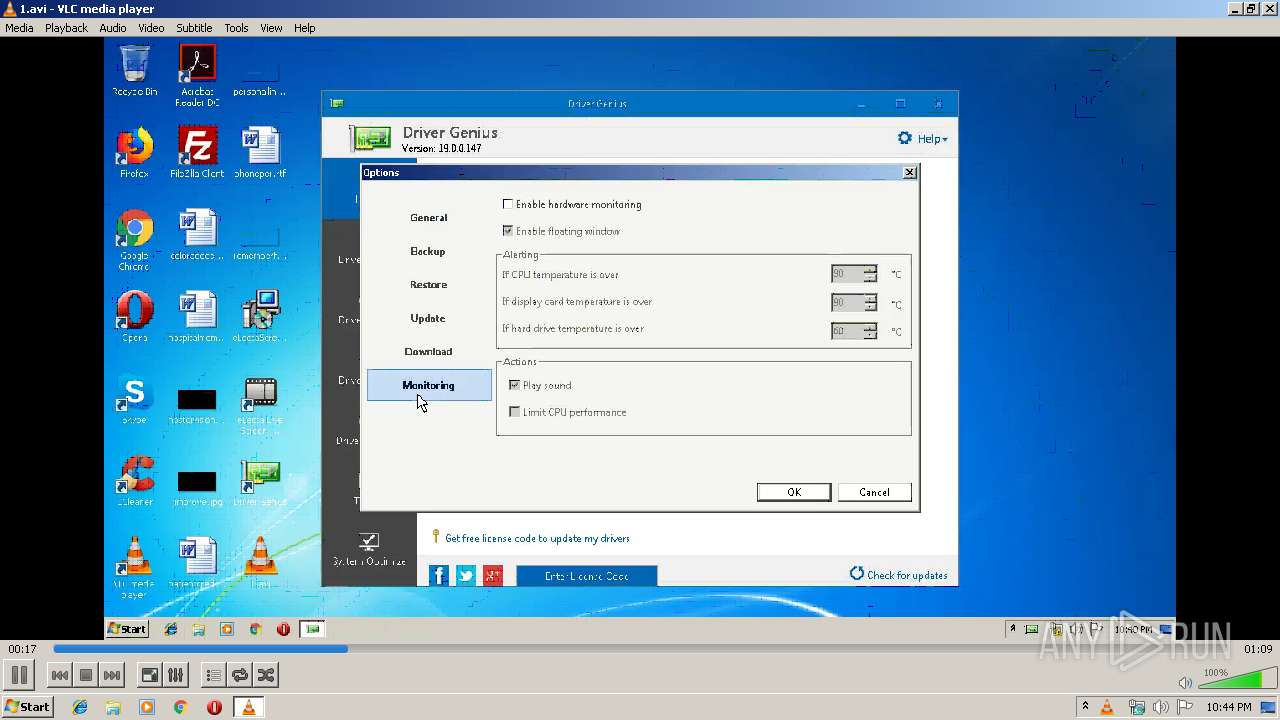Toggle Limit CPU performance checkbox
Screen dimensions: 1280x720
click(x=515, y=412)
